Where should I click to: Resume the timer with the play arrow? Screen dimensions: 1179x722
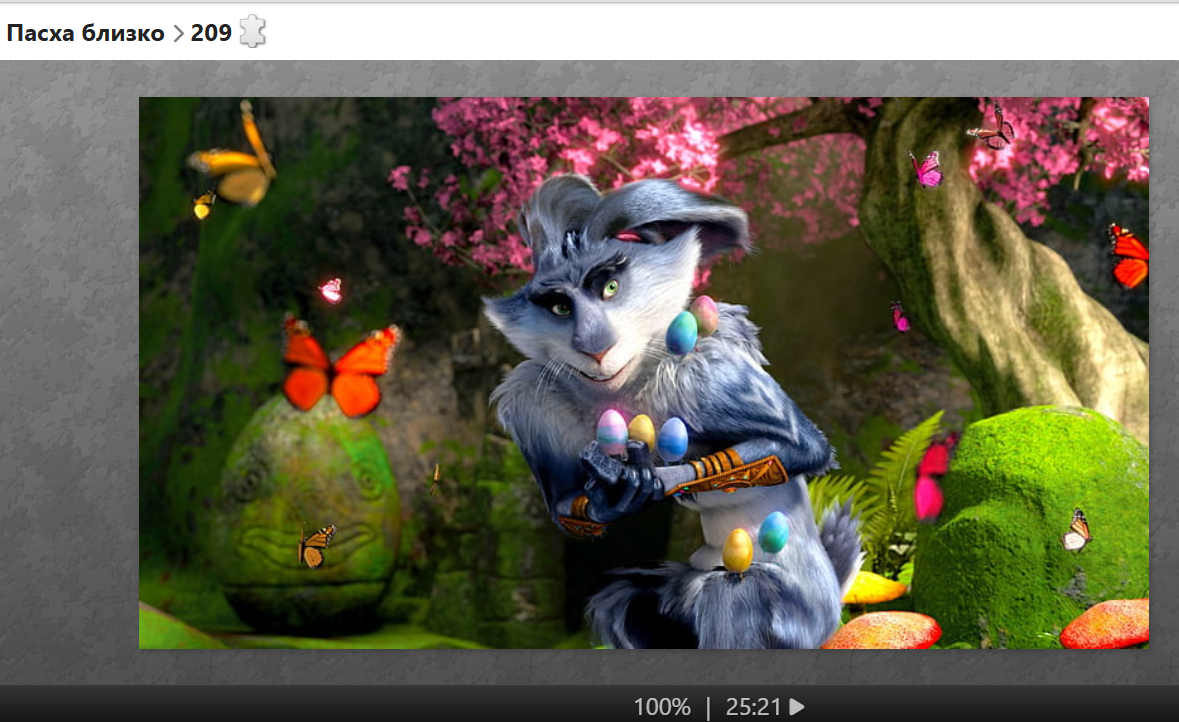coord(797,707)
